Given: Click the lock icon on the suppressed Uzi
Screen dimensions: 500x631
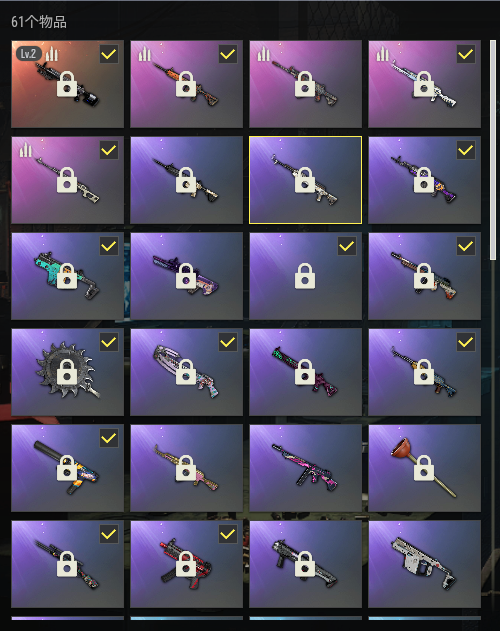Looking at the screenshot, I should (67, 468).
